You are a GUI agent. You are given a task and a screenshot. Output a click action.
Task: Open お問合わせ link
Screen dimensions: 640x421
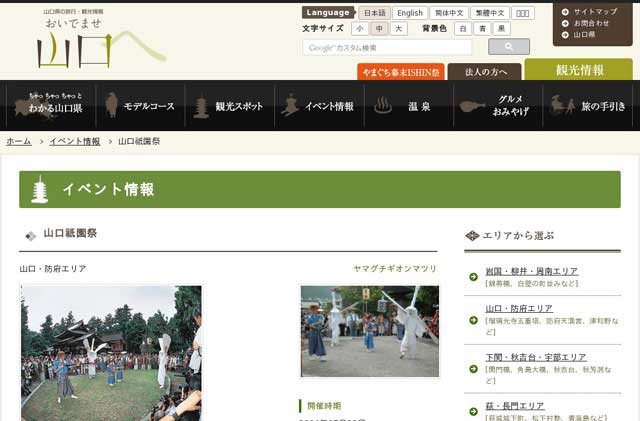coord(591,23)
